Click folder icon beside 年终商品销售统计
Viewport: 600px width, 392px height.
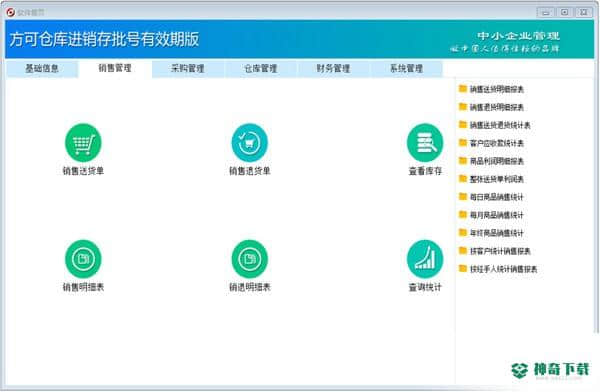point(463,232)
